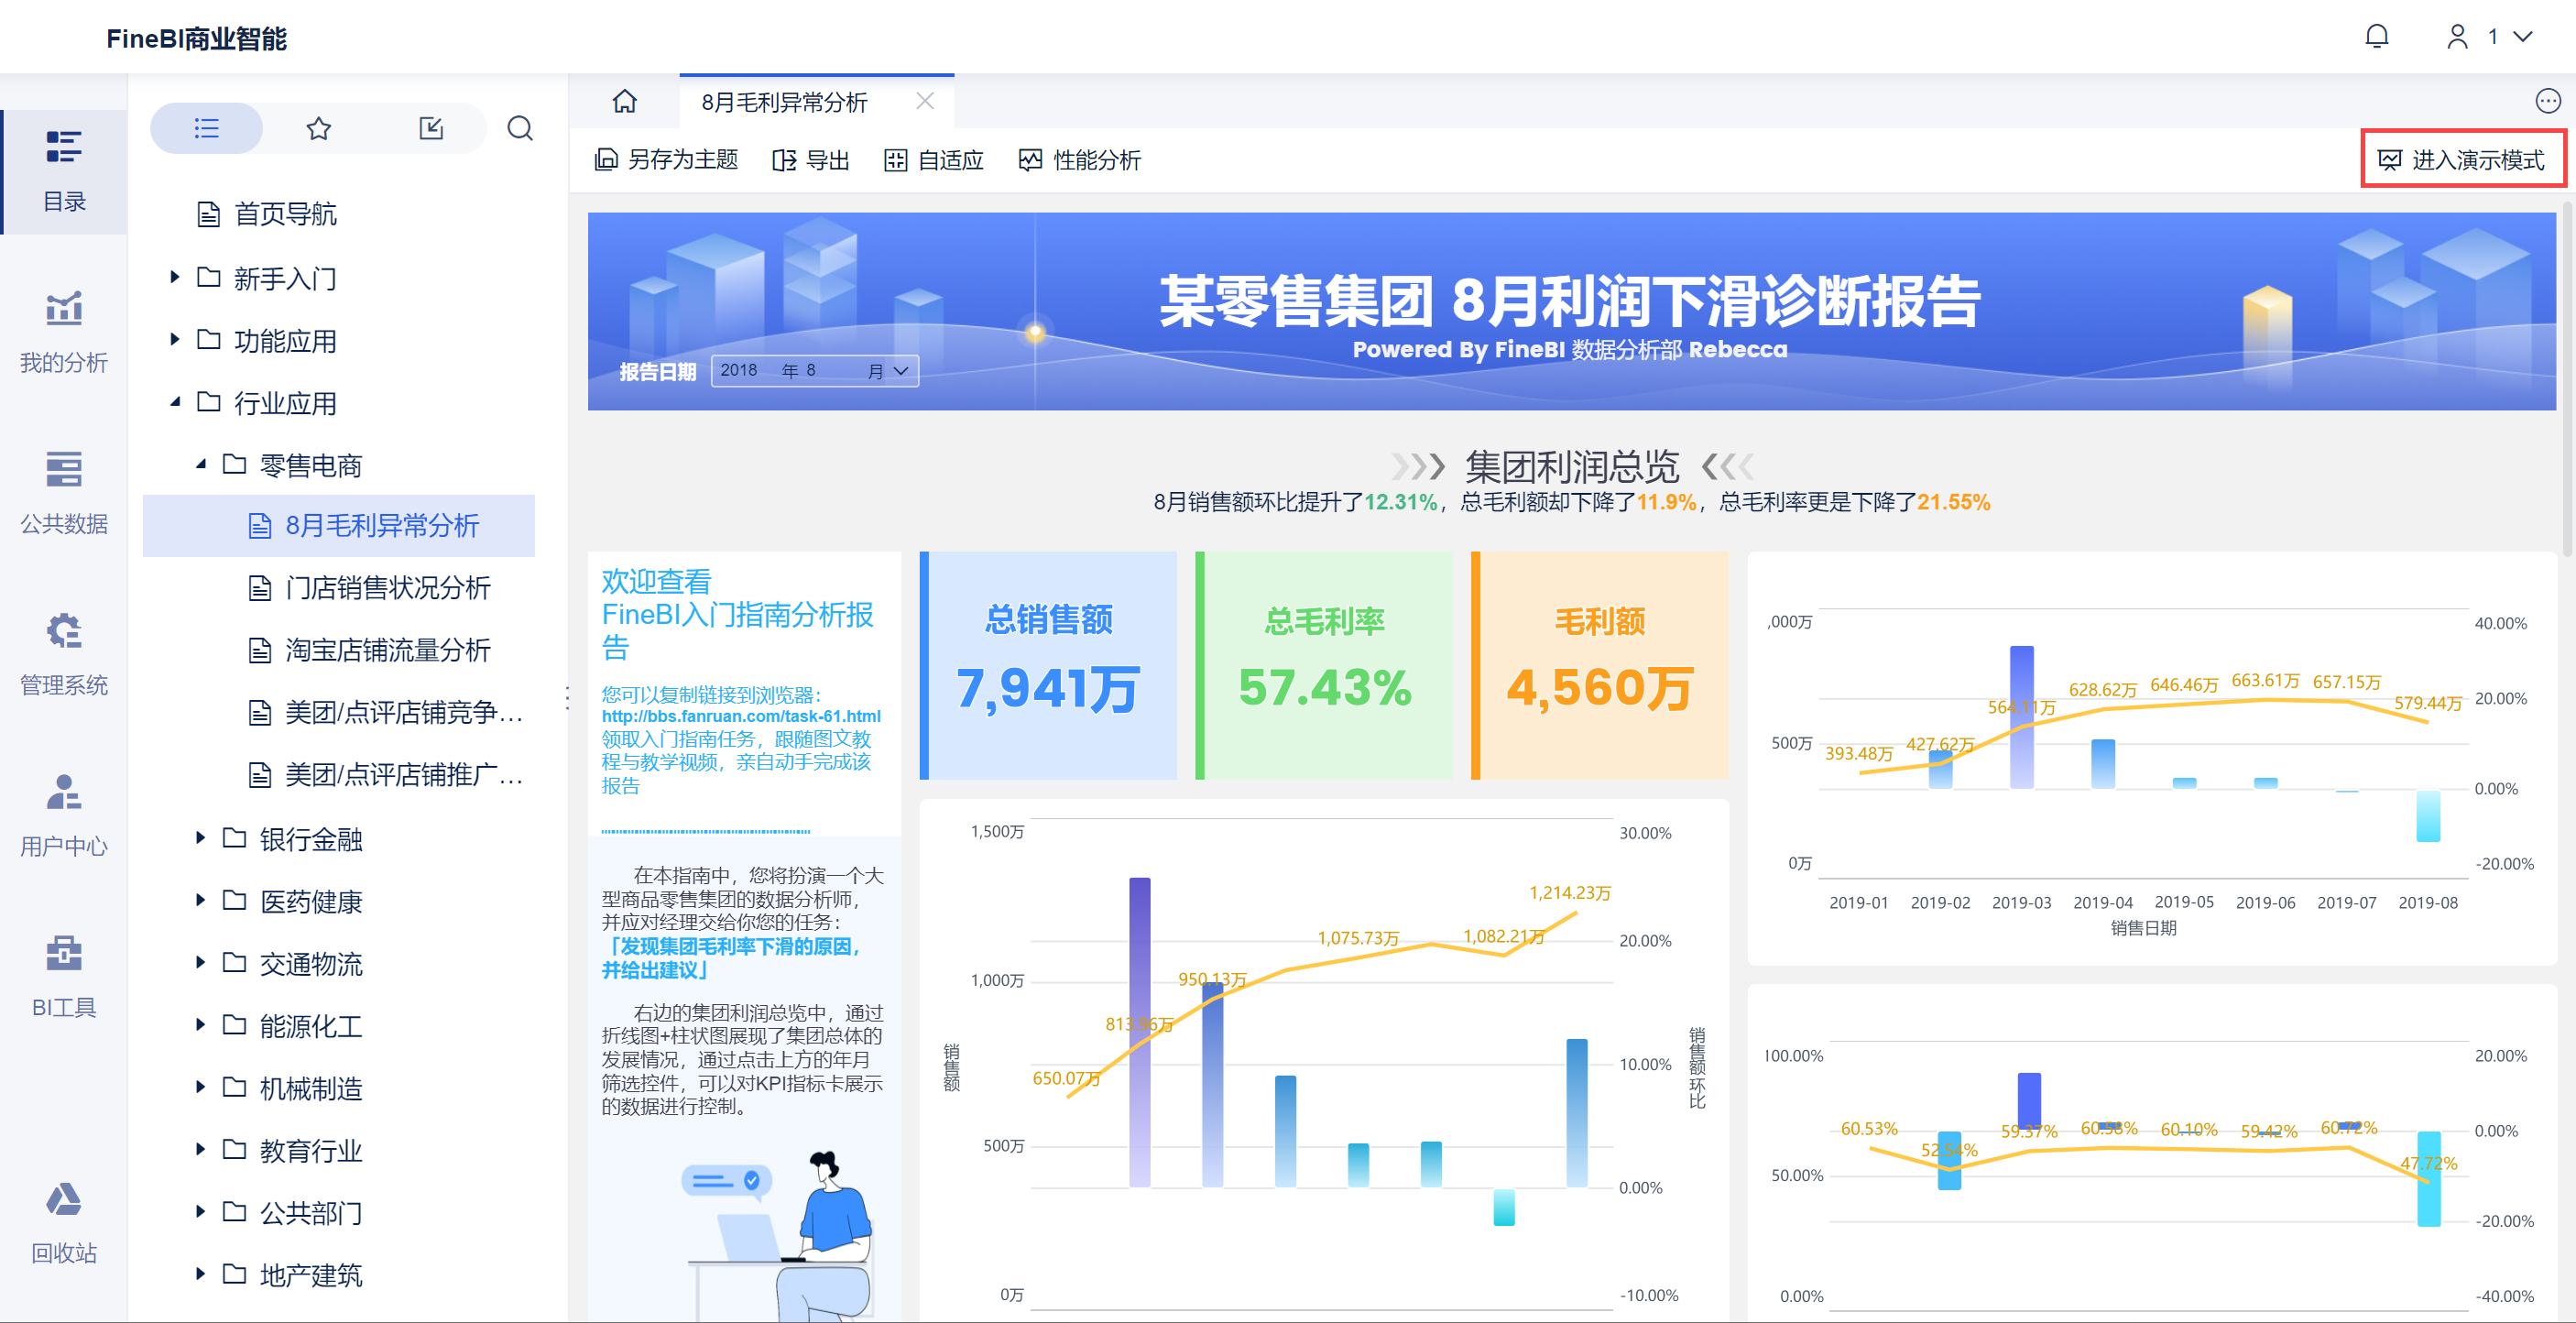Click the notification bell icon
Screen dimensions: 2576x1323
[x=2376, y=37]
